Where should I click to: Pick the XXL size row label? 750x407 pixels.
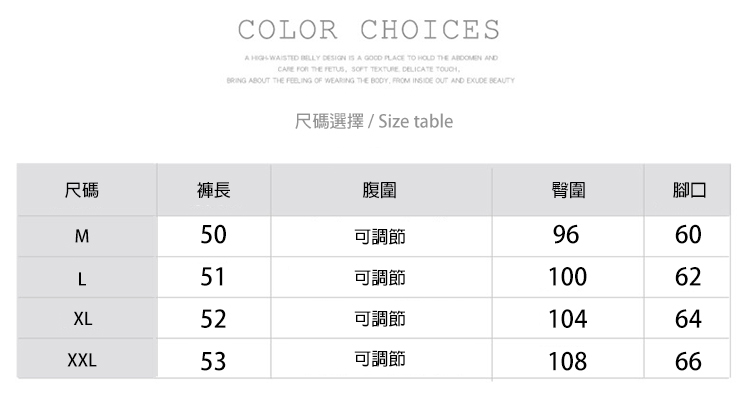[x=82, y=360]
